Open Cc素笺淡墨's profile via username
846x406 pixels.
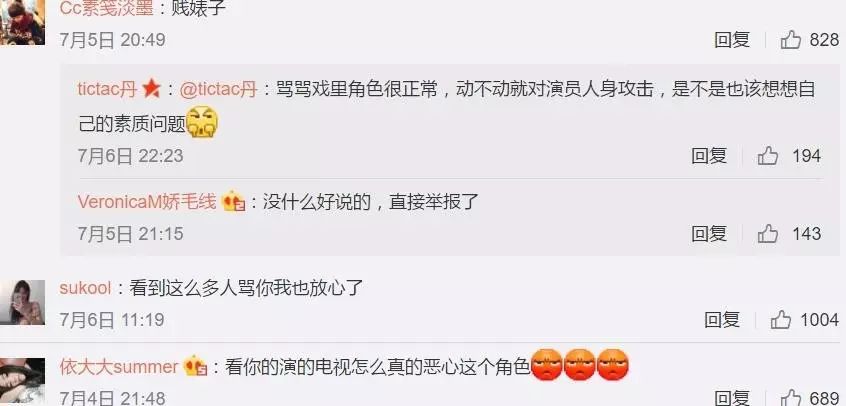coord(106,7)
